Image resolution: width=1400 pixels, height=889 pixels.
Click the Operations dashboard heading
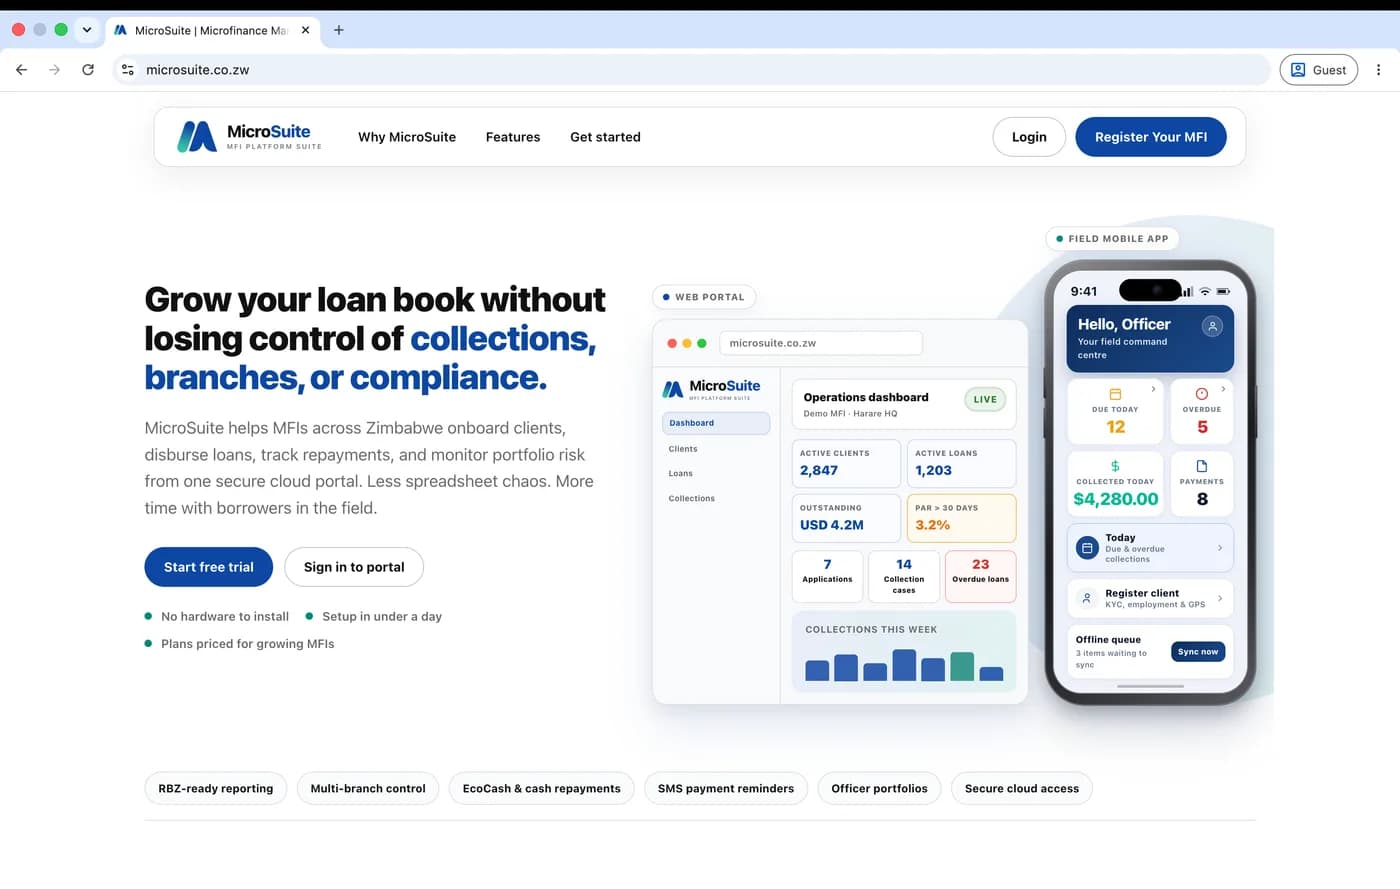[866, 397]
